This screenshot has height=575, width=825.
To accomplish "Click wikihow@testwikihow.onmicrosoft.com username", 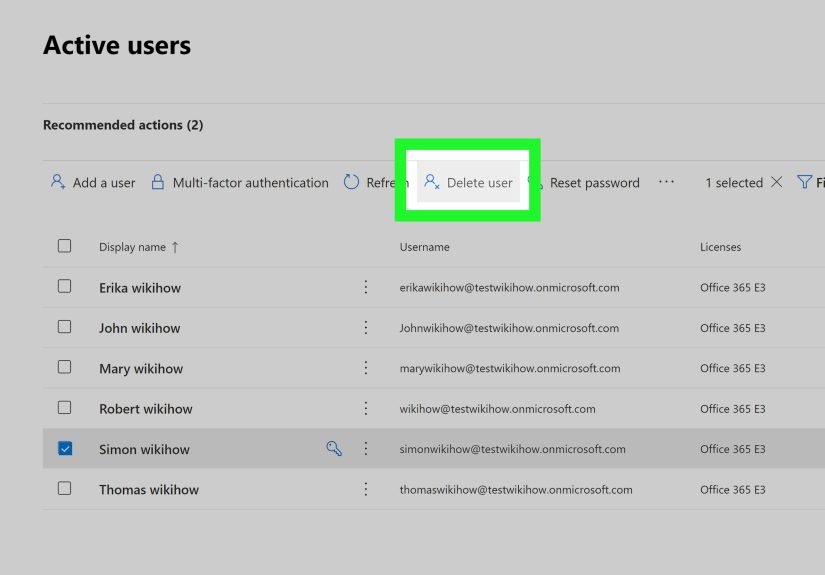I will 497,409.
